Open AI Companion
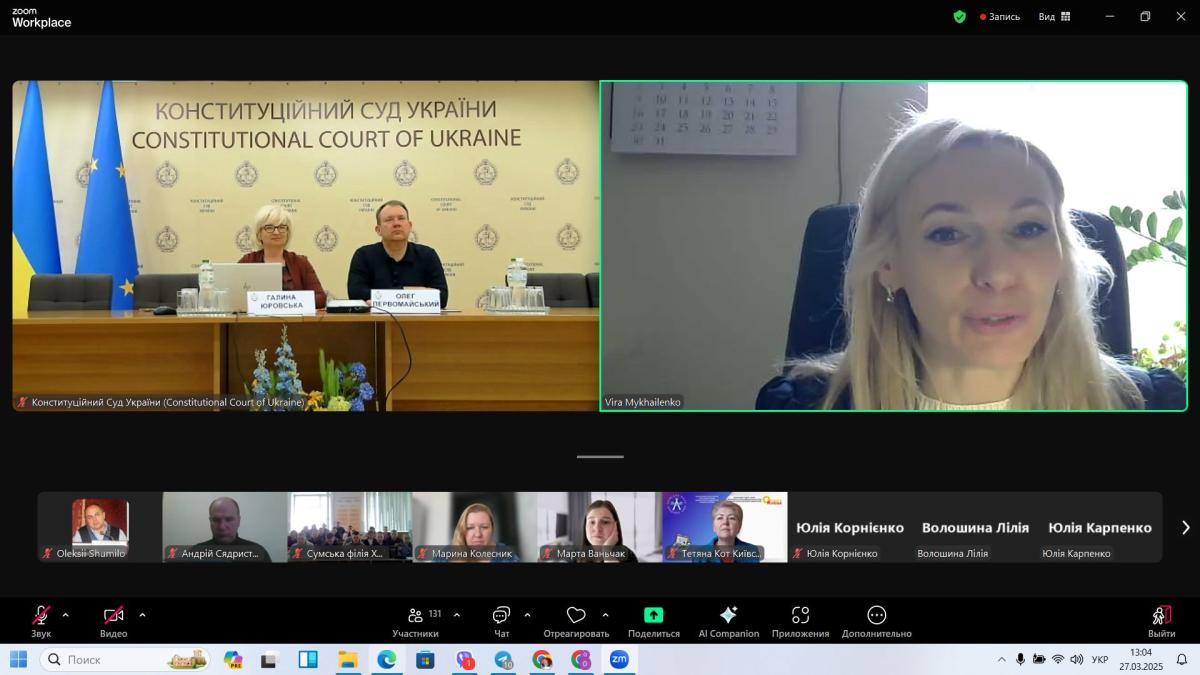1200x675 pixels. (x=728, y=620)
